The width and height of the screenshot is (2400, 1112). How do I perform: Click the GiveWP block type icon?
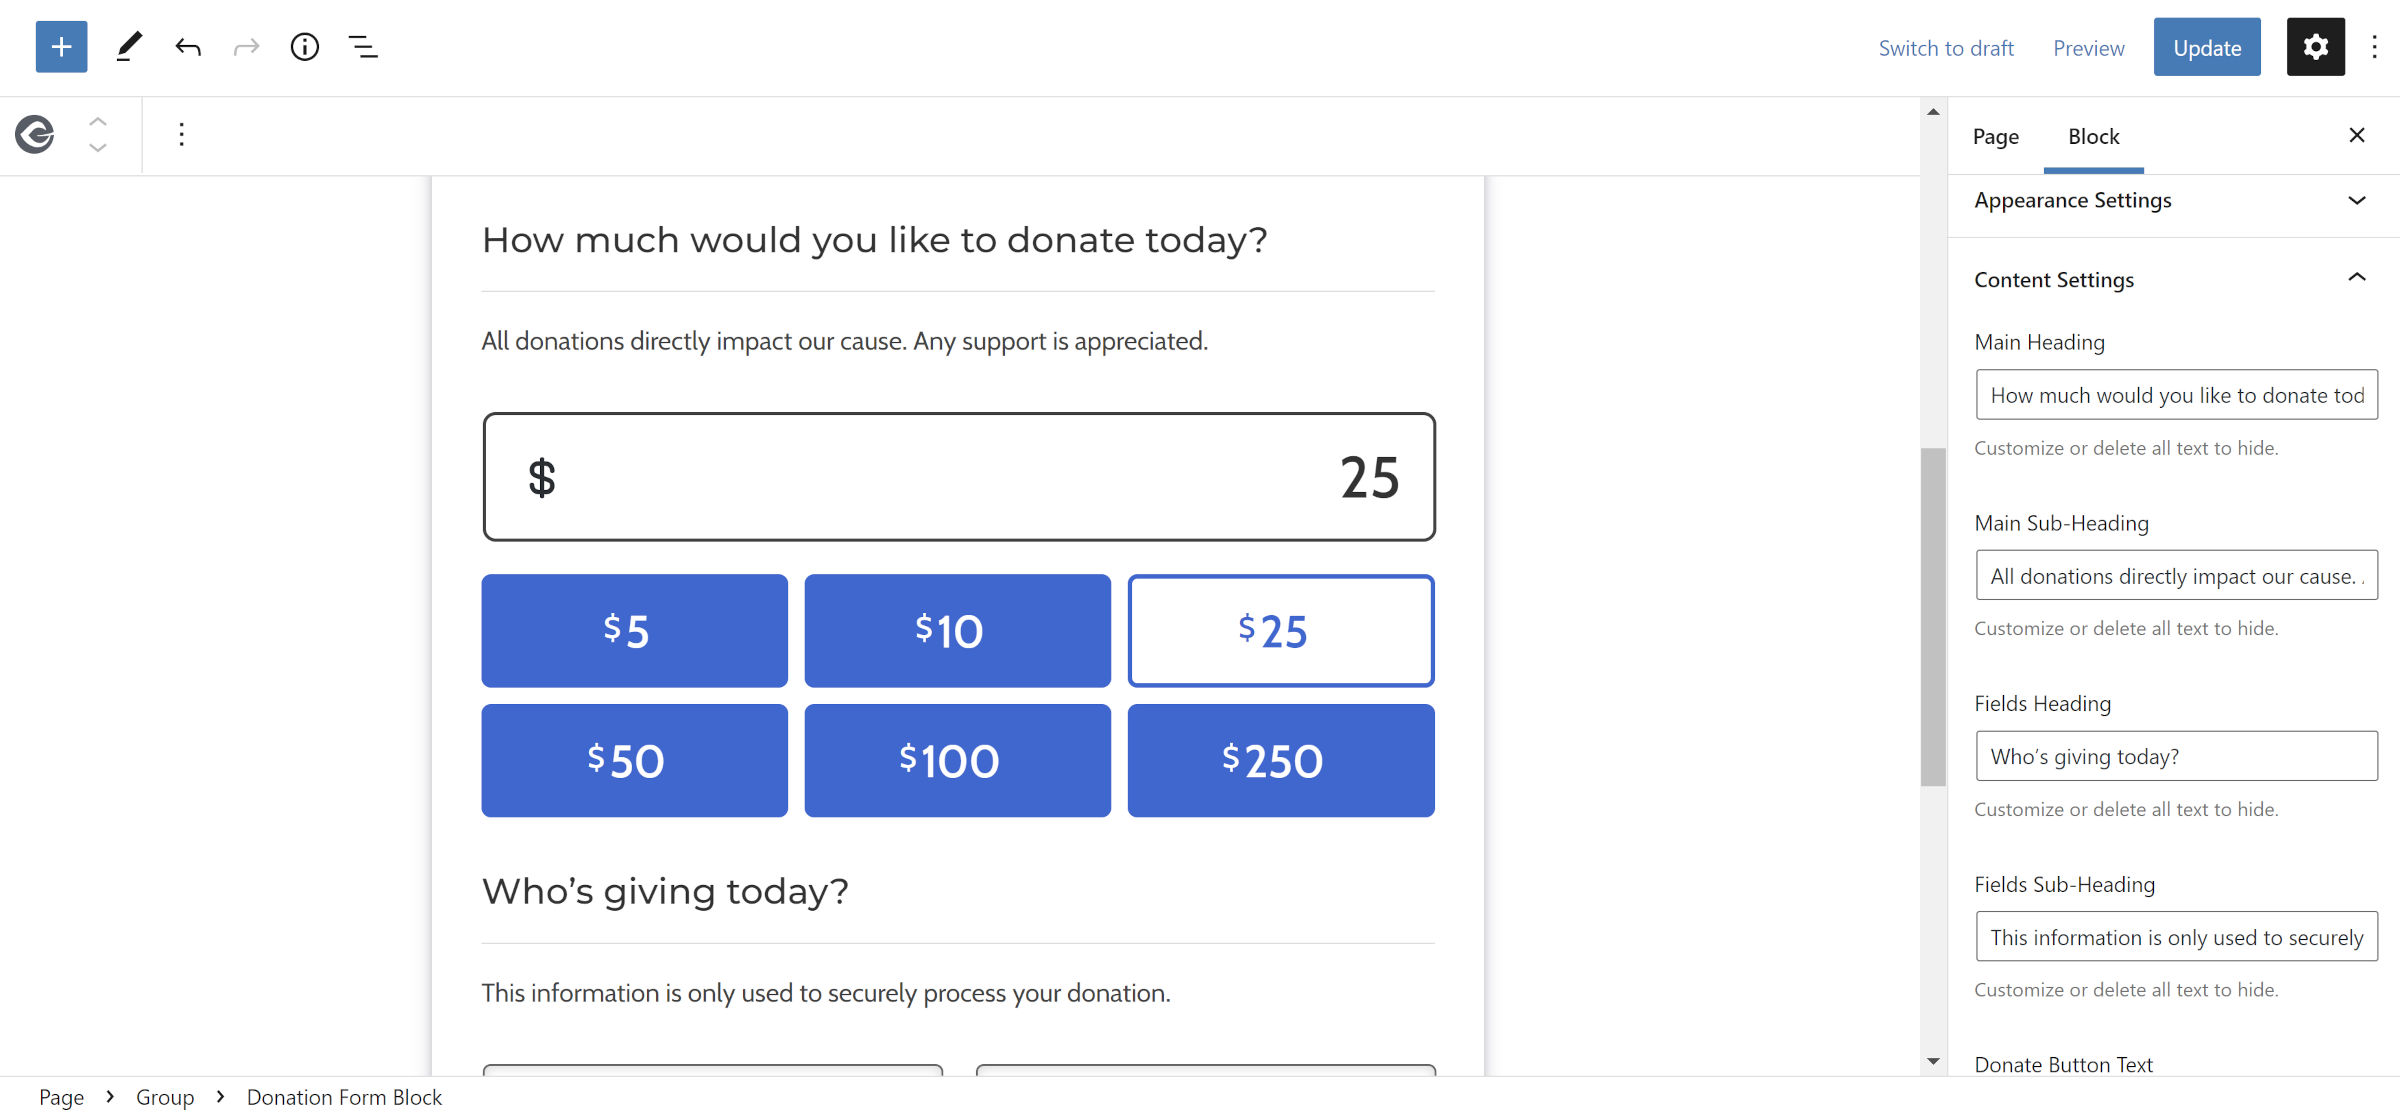pyautogui.click(x=35, y=134)
